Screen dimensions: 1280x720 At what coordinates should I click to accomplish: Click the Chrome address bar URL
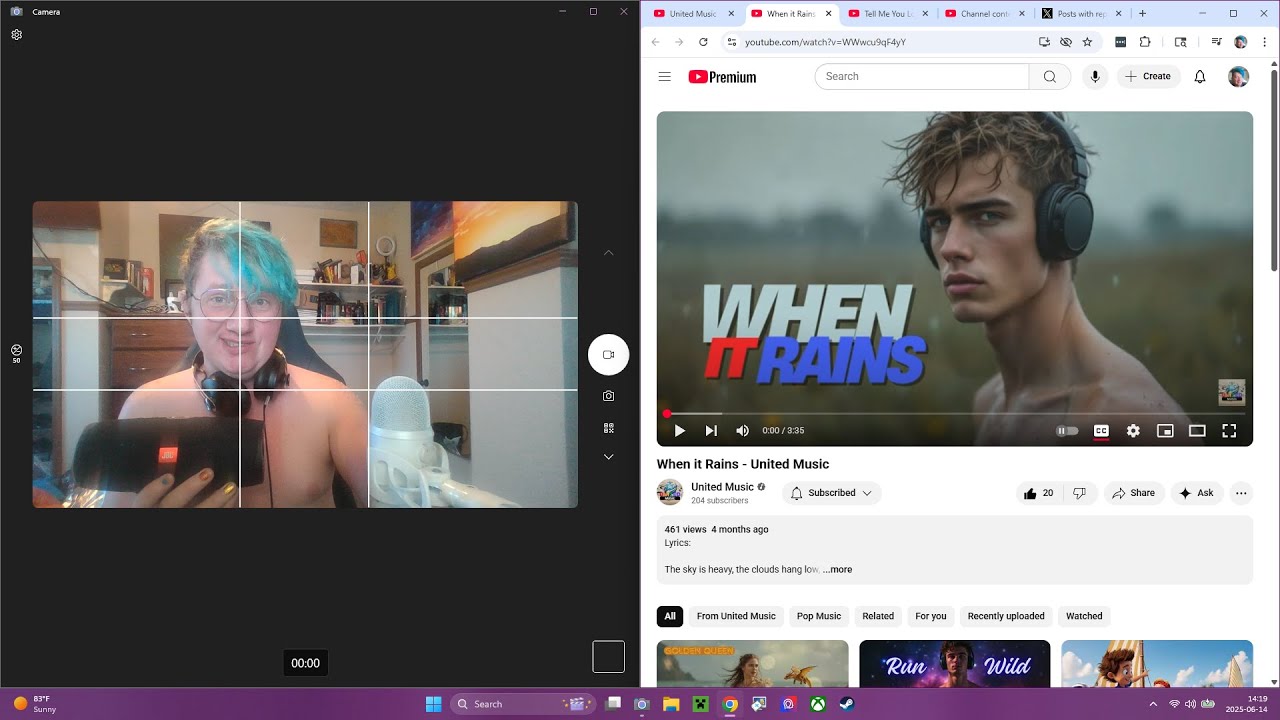[825, 42]
